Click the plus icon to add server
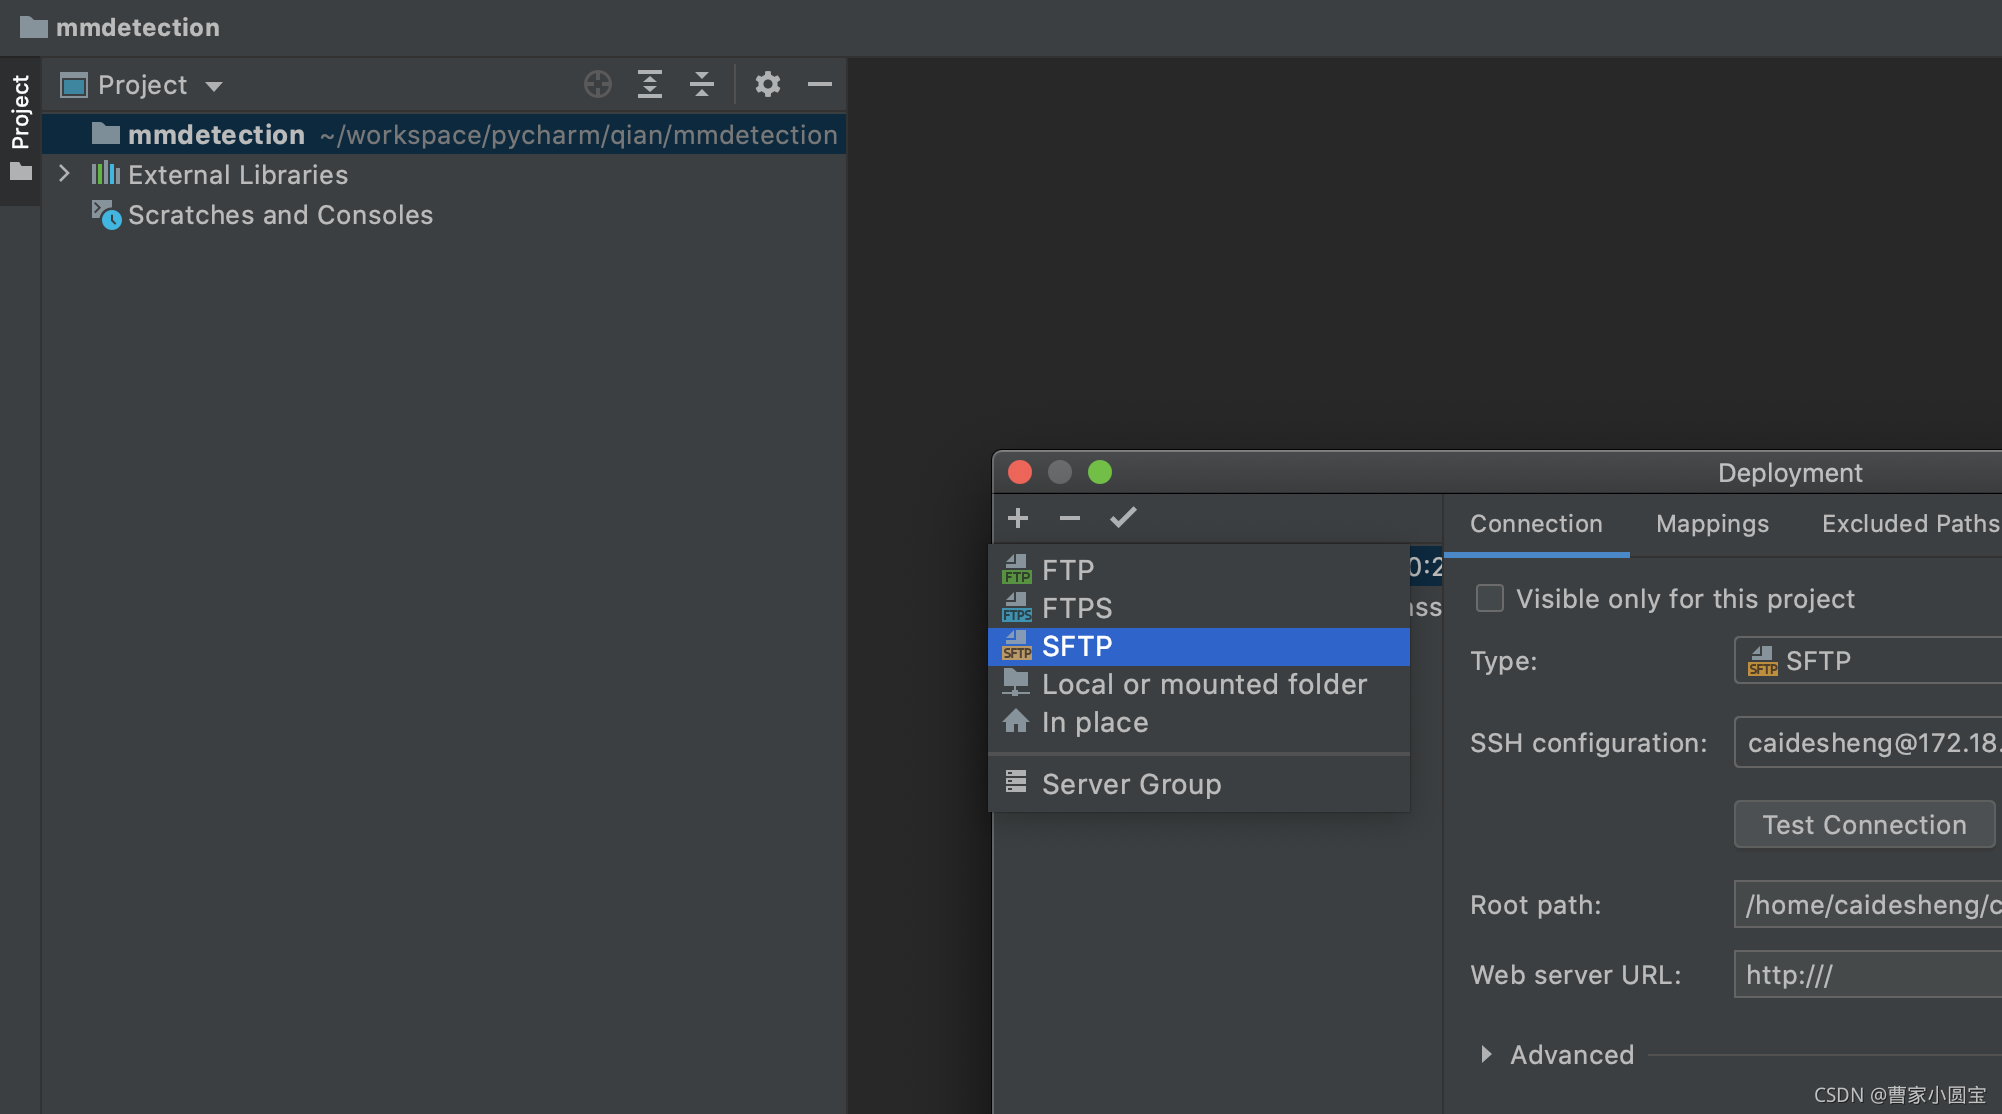The width and height of the screenshot is (2002, 1114). (x=1018, y=518)
